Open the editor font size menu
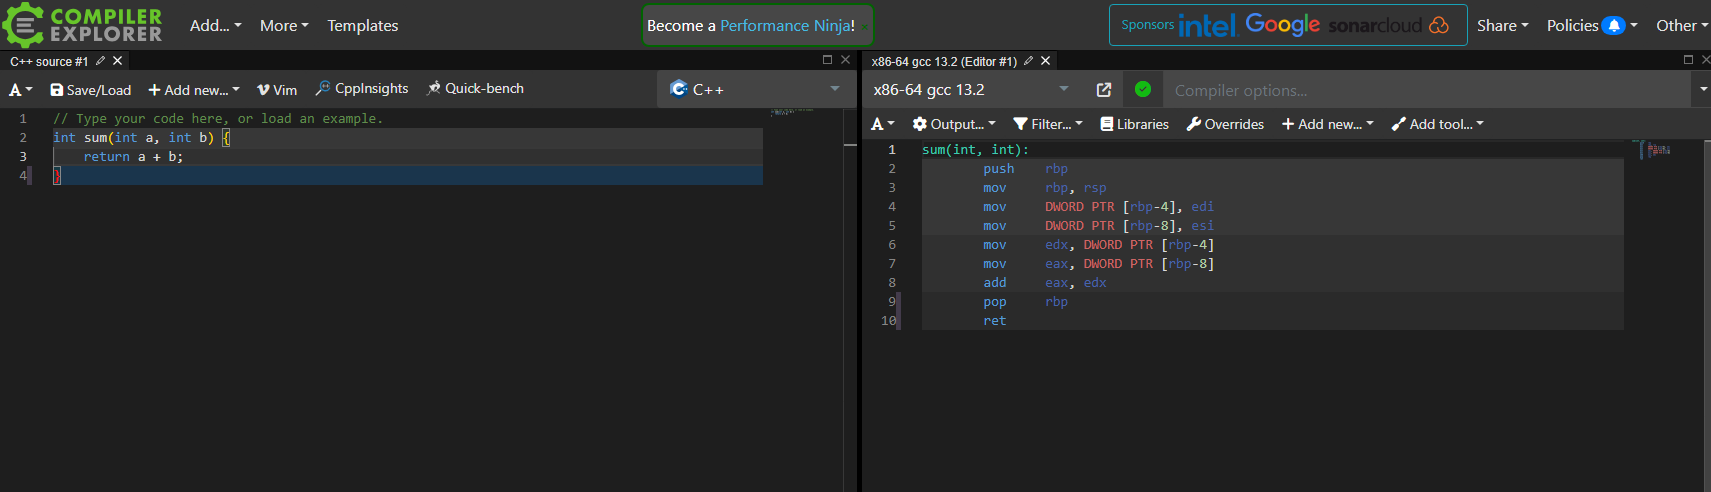Screen dimensions: 1711x492 21,90
